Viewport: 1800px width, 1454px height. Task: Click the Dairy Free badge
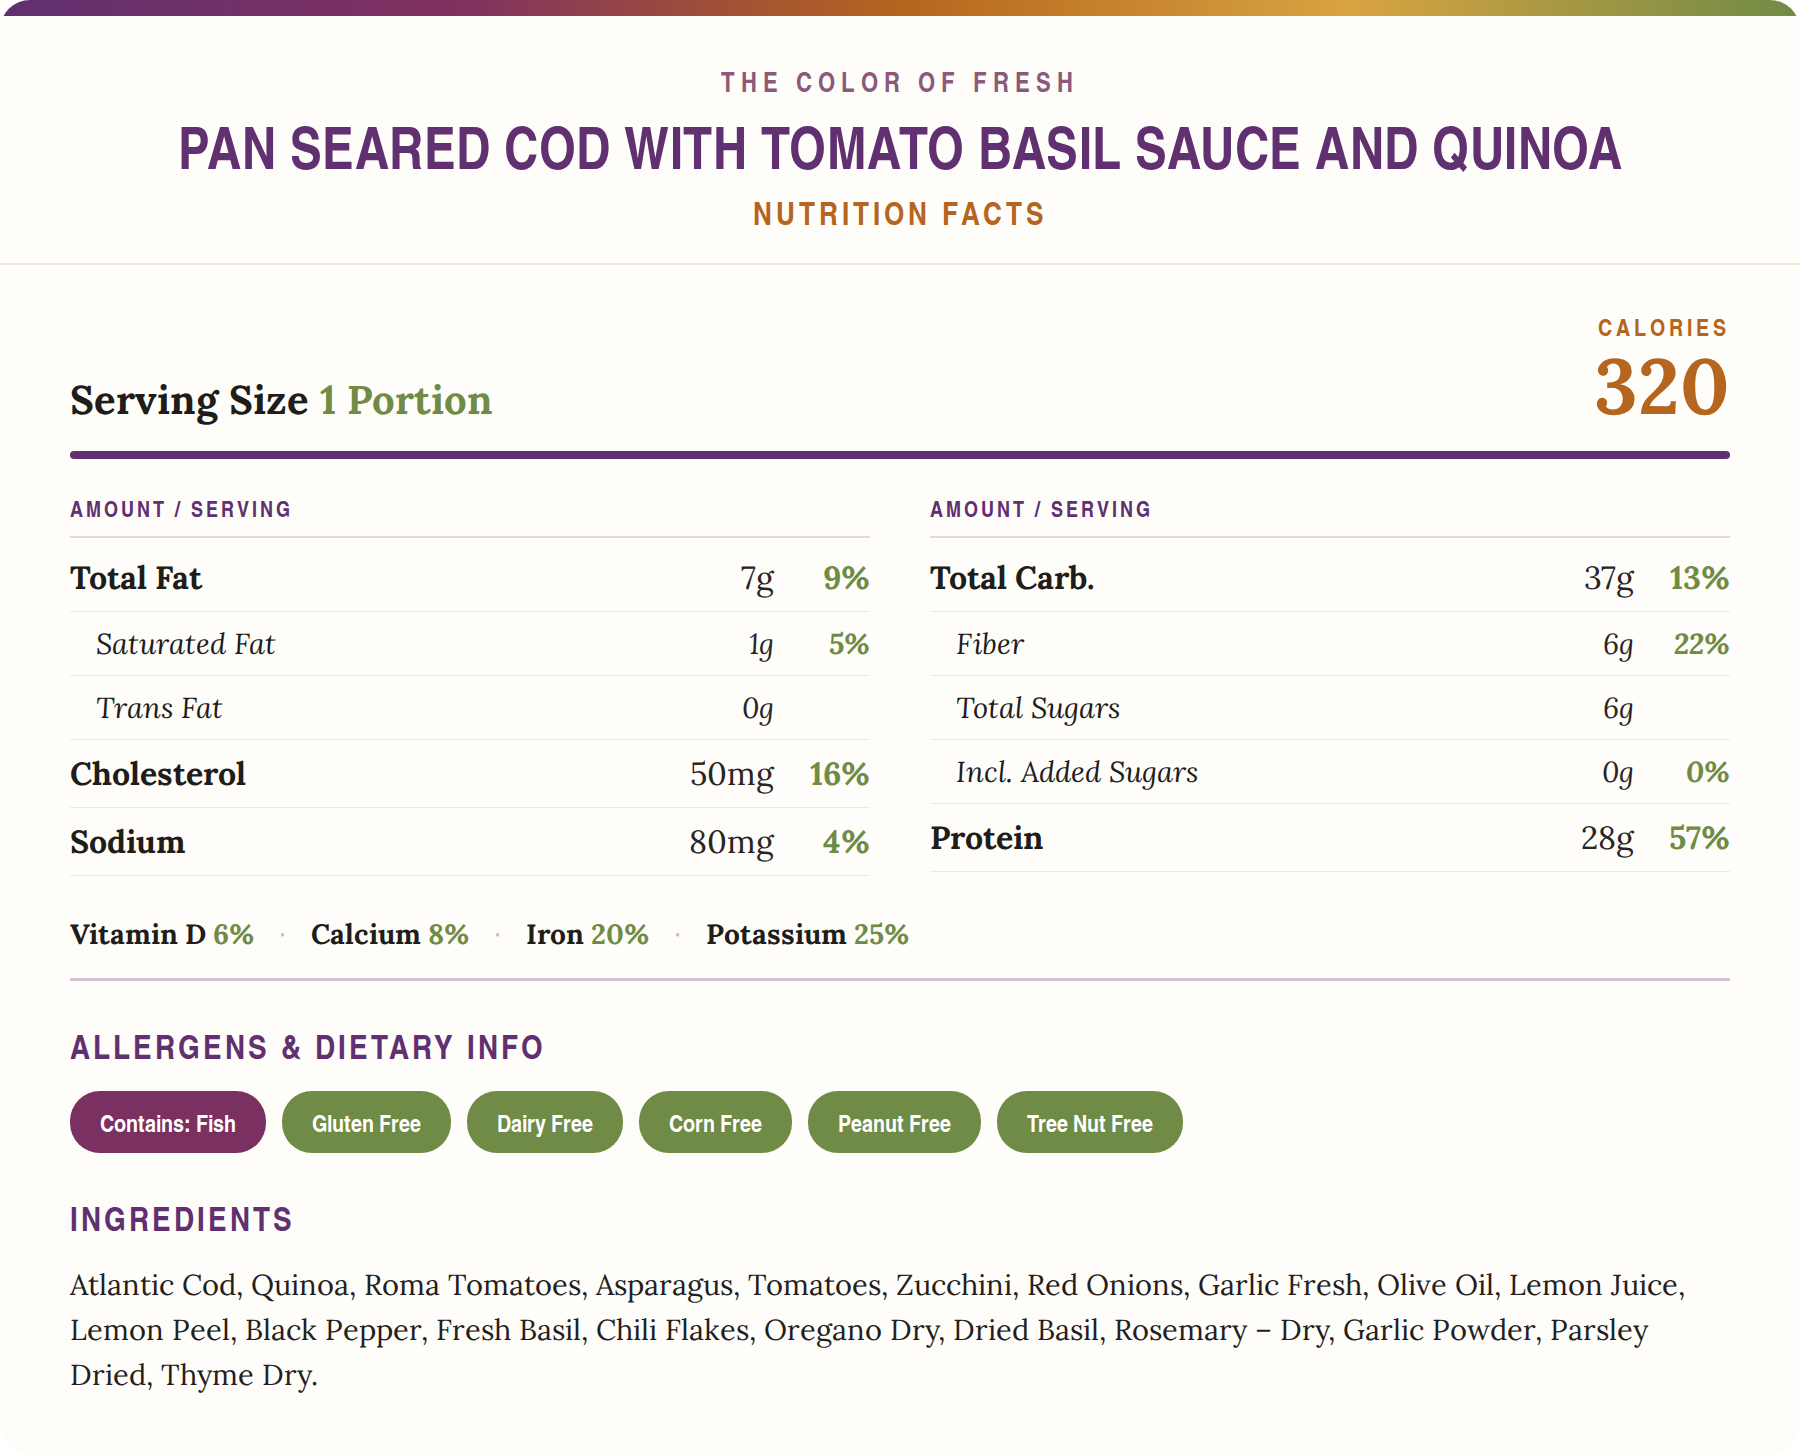545,1122
